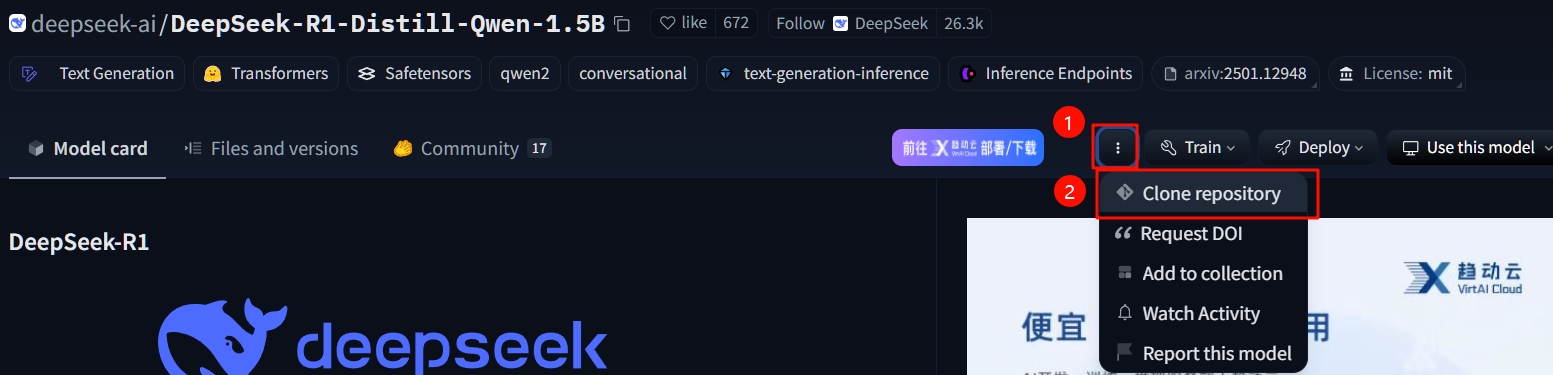Choose Watch Activity from the menu
This screenshot has width=1553, height=375.
click(1203, 314)
